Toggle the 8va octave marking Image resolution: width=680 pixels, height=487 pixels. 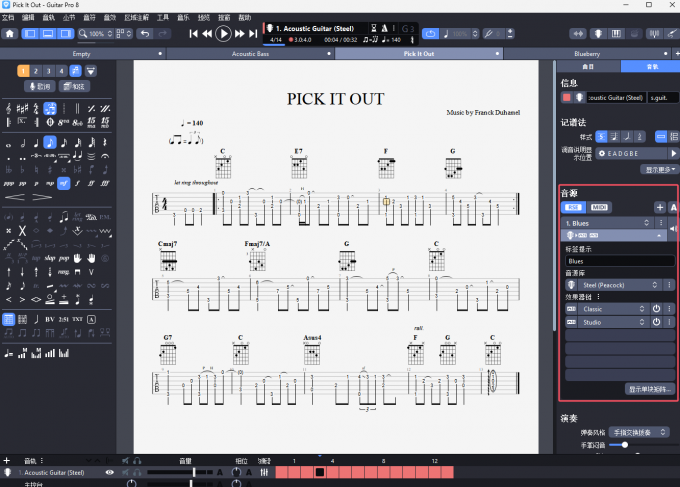[x=63, y=122]
